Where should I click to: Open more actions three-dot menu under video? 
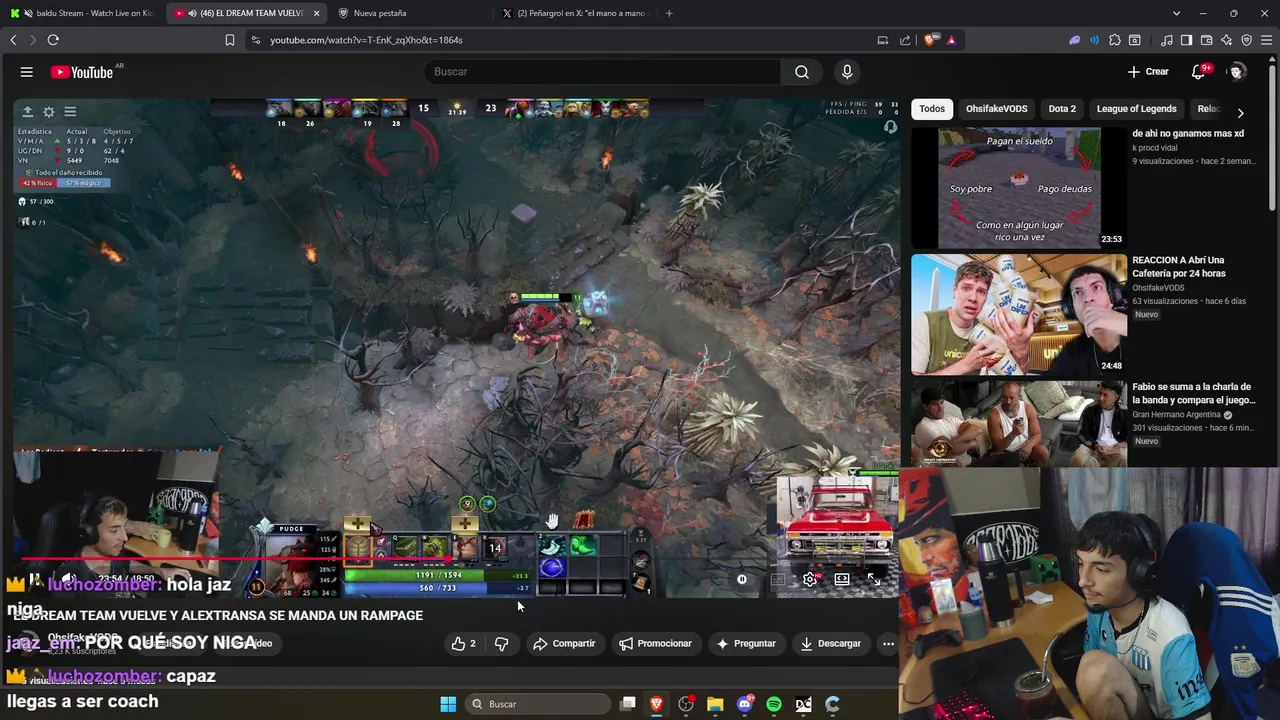click(888, 644)
